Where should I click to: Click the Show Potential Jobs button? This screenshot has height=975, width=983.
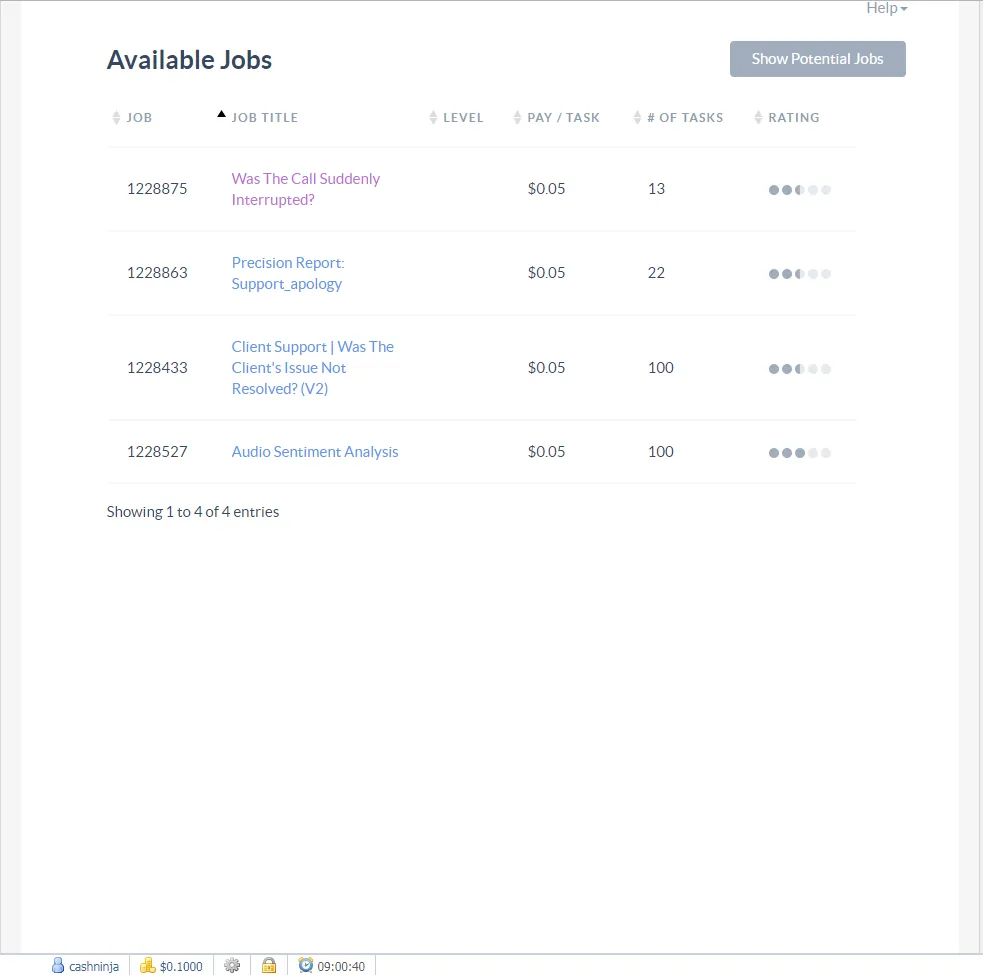(x=817, y=59)
